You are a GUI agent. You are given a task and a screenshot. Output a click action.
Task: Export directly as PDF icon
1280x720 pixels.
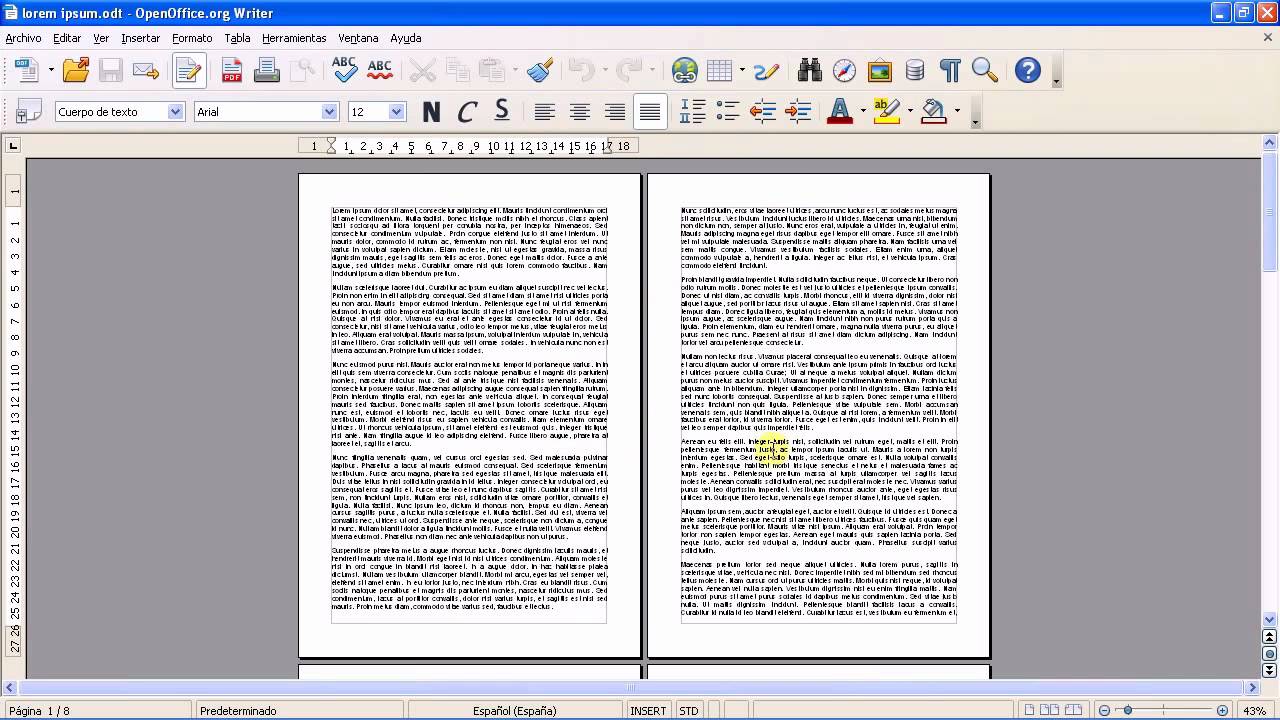click(x=232, y=71)
